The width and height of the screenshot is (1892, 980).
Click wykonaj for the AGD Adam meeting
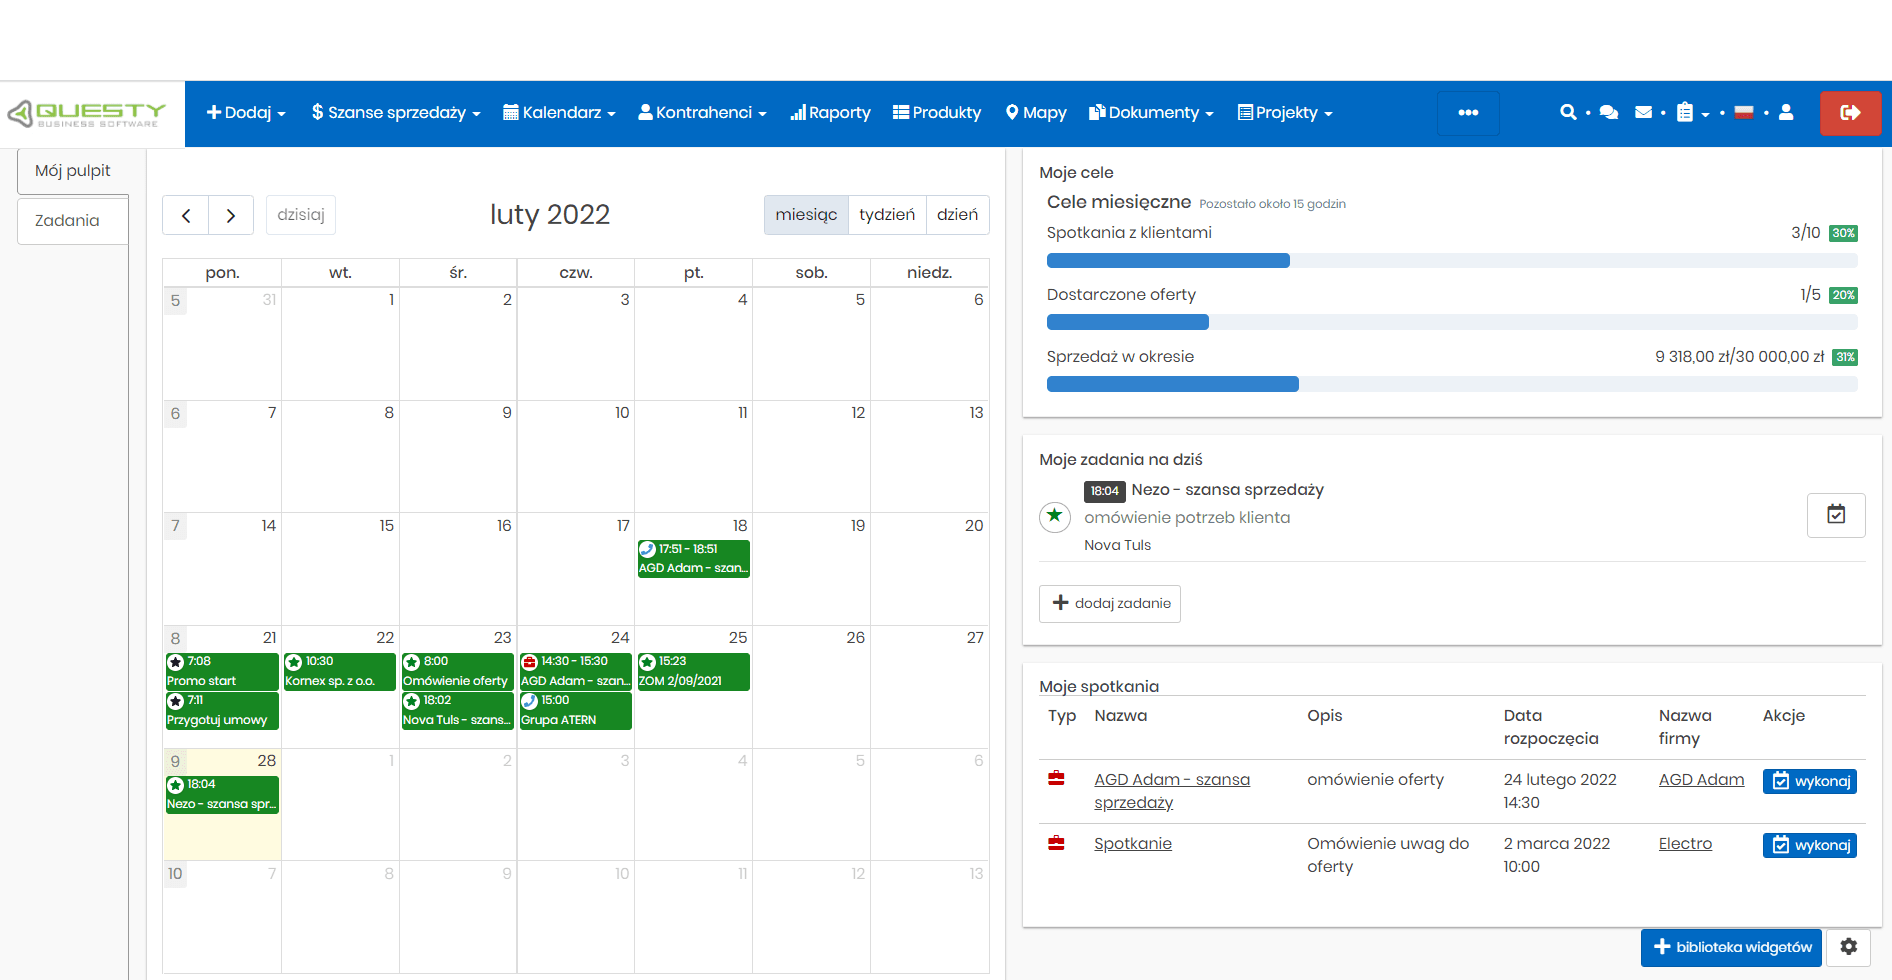1809,781
